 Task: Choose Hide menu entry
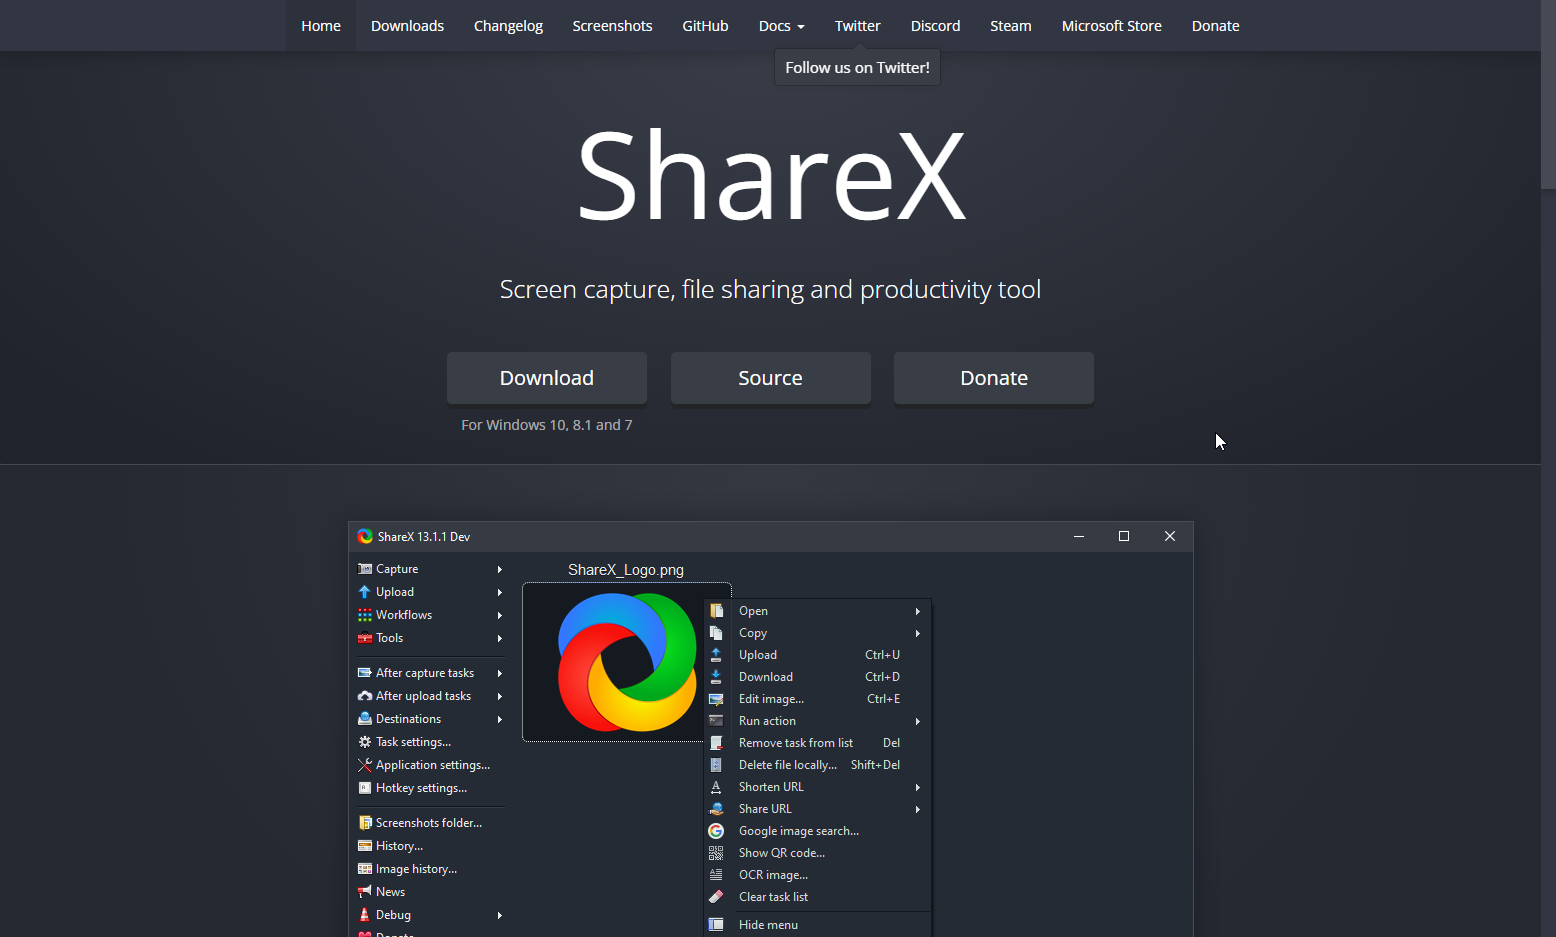pos(818,925)
